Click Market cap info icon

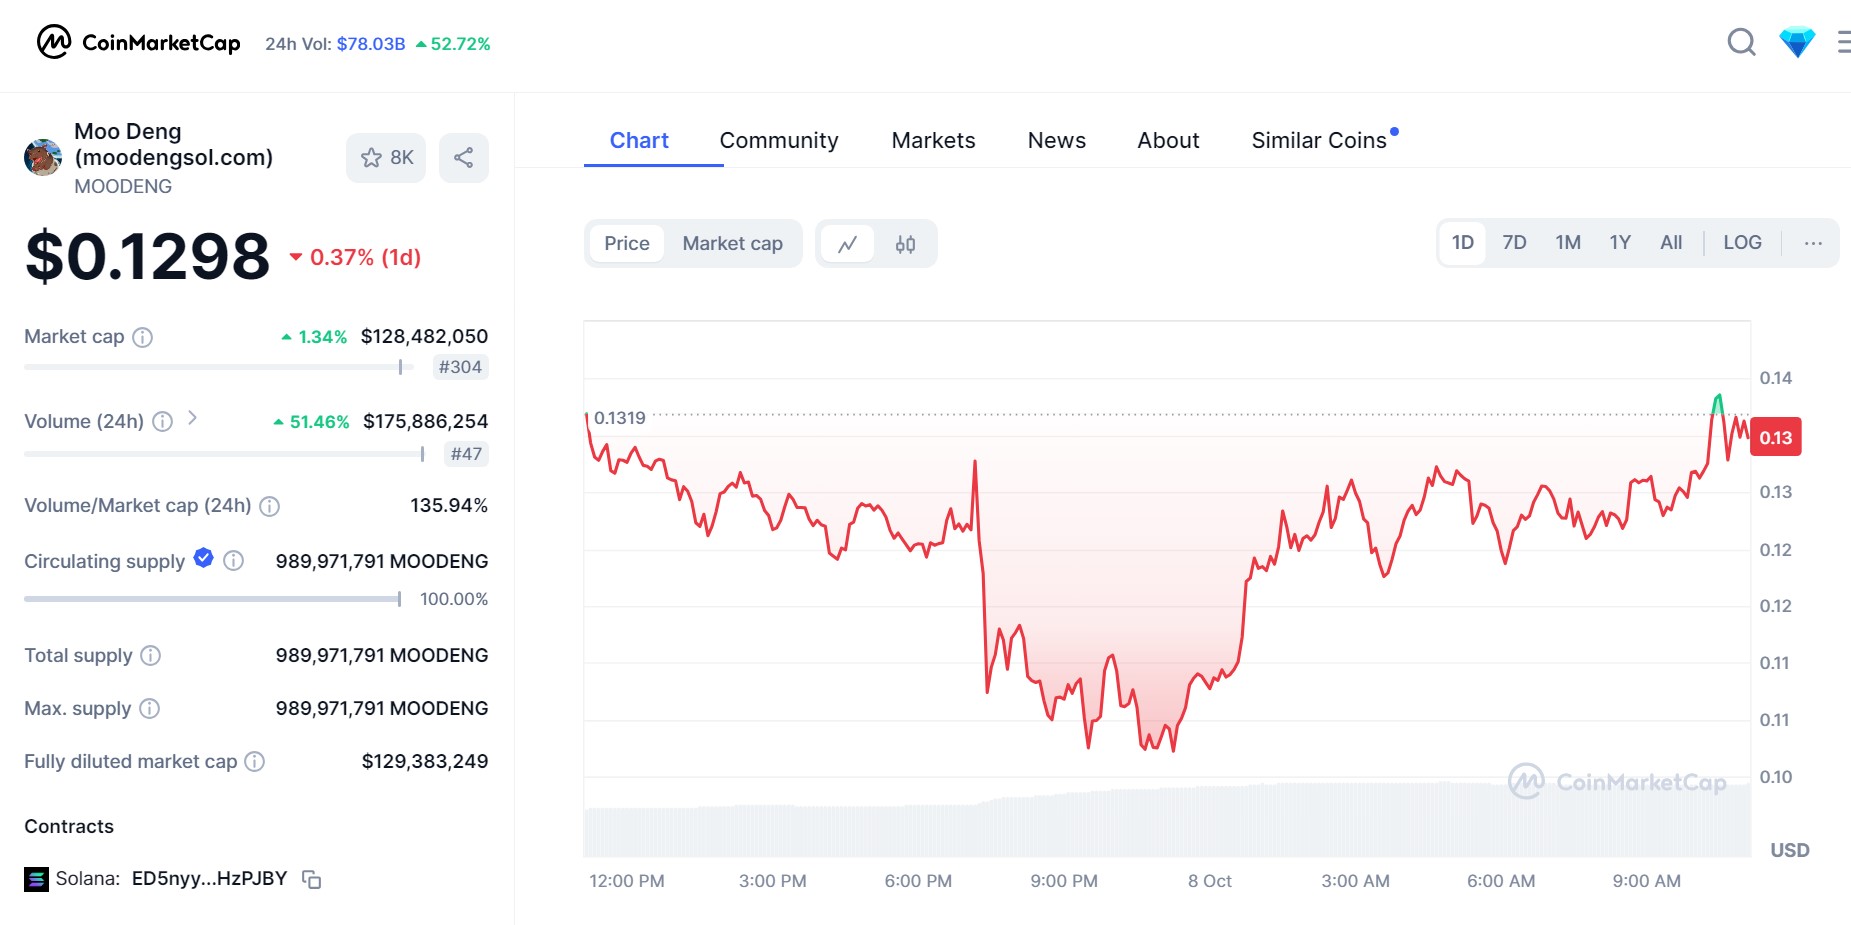pos(143,337)
